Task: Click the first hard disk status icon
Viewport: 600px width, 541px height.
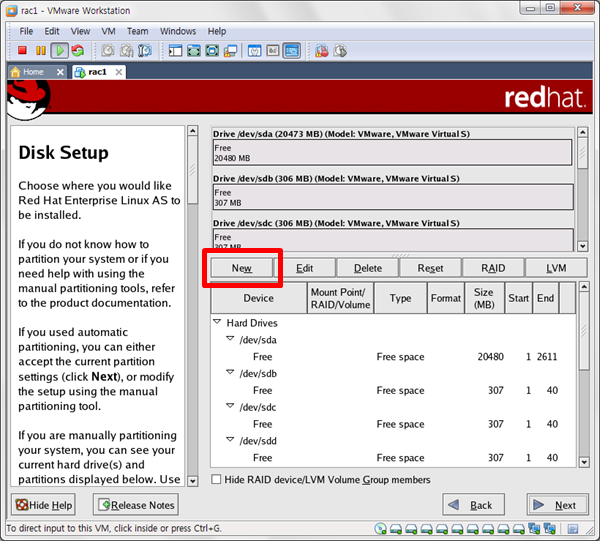Action: [396, 529]
